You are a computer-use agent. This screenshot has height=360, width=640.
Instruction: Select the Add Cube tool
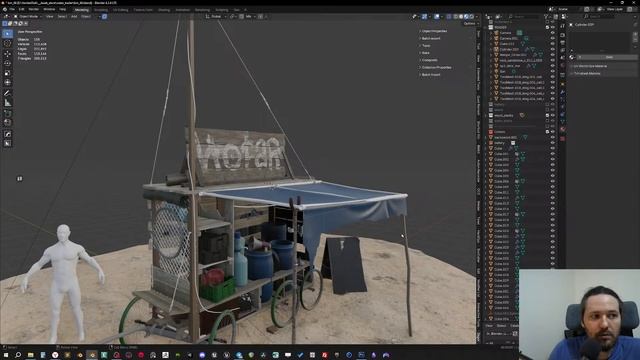[7, 113]
